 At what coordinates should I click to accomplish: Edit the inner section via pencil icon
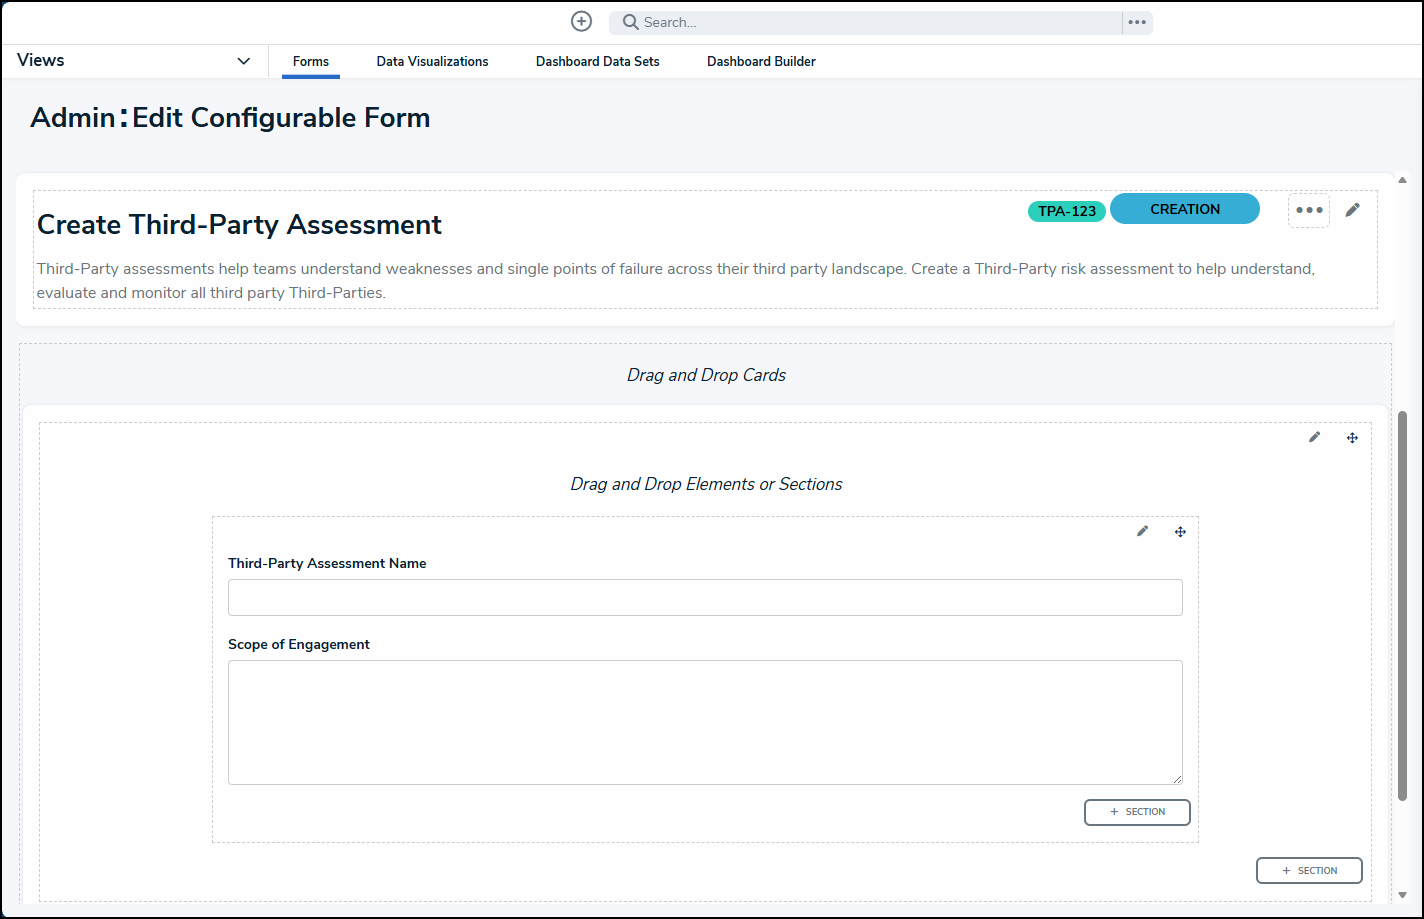pyautogui.click(x=1143, y=531)
